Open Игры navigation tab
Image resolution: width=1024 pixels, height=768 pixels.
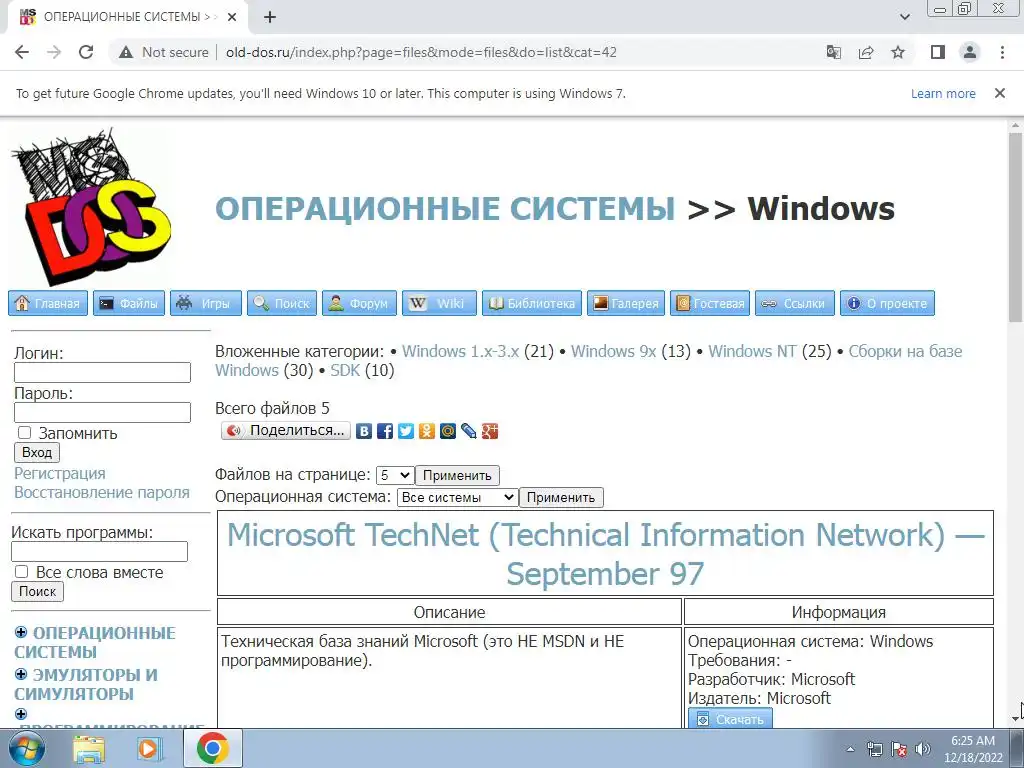(206, 303)
